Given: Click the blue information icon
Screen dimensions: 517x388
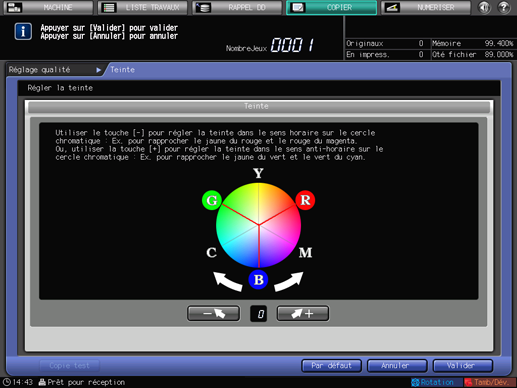Looking at the screenshot, I should pyautogui.click(x=23, y=32).
